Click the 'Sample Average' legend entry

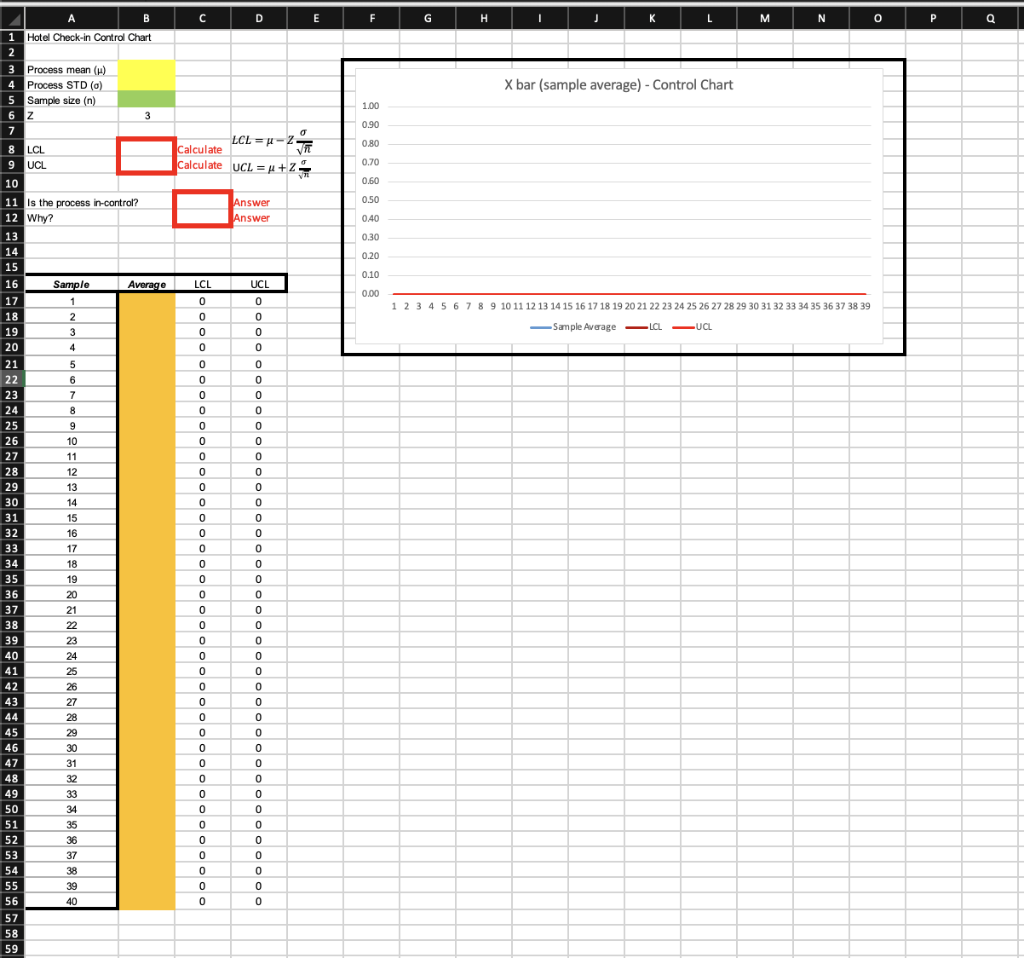tap(573, 327)
